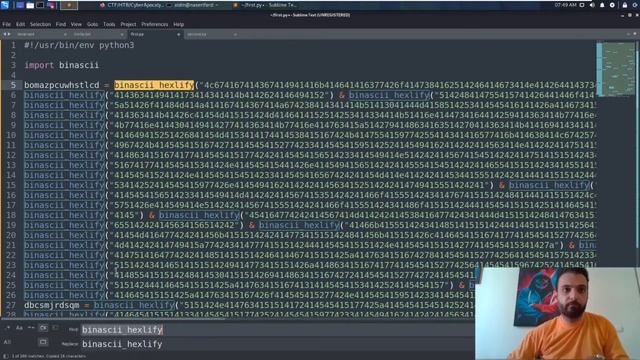Viewport: 640px width, 360px height.
Task: Switch to Sublime Text taskbar entry
Action: pyautogui.click(x=265, y=5)
